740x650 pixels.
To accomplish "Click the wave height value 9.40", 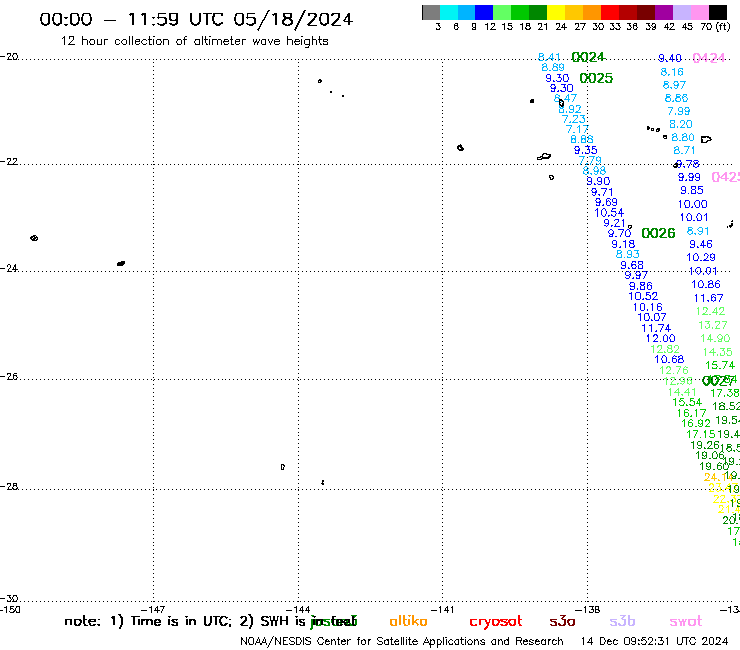I will 670,58.
